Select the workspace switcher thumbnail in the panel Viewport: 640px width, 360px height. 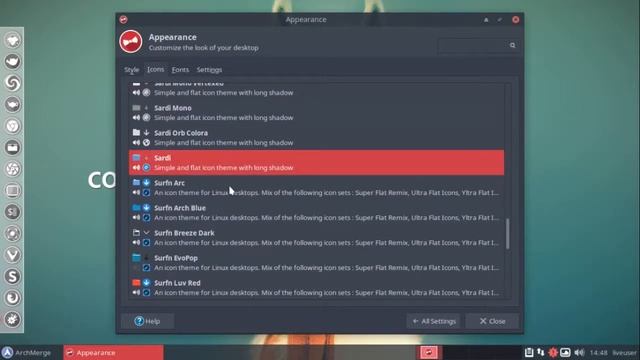click(429, 352)
